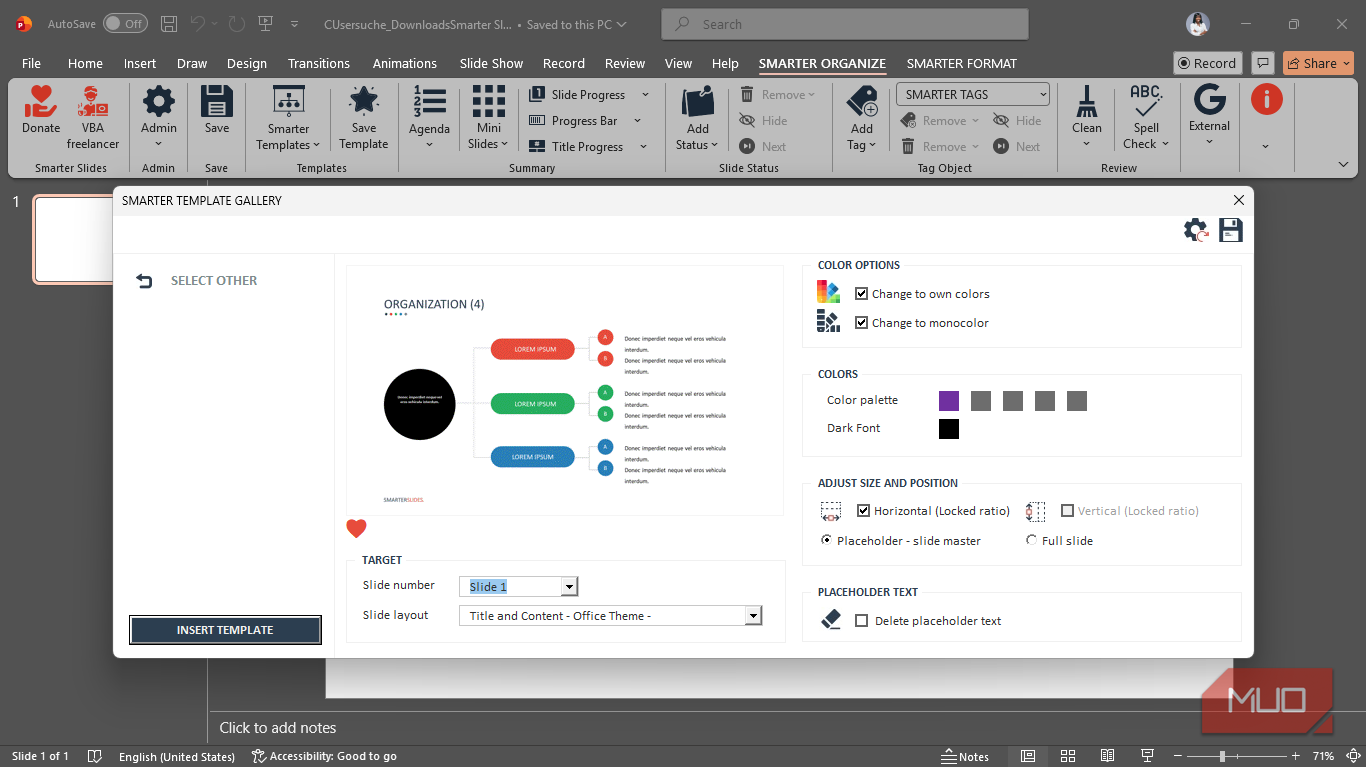Viewport: 1366px width, 768px height.
Task: Pick the purple Color palette swatch
Action: pyautogui.click(x=949, y=401)
